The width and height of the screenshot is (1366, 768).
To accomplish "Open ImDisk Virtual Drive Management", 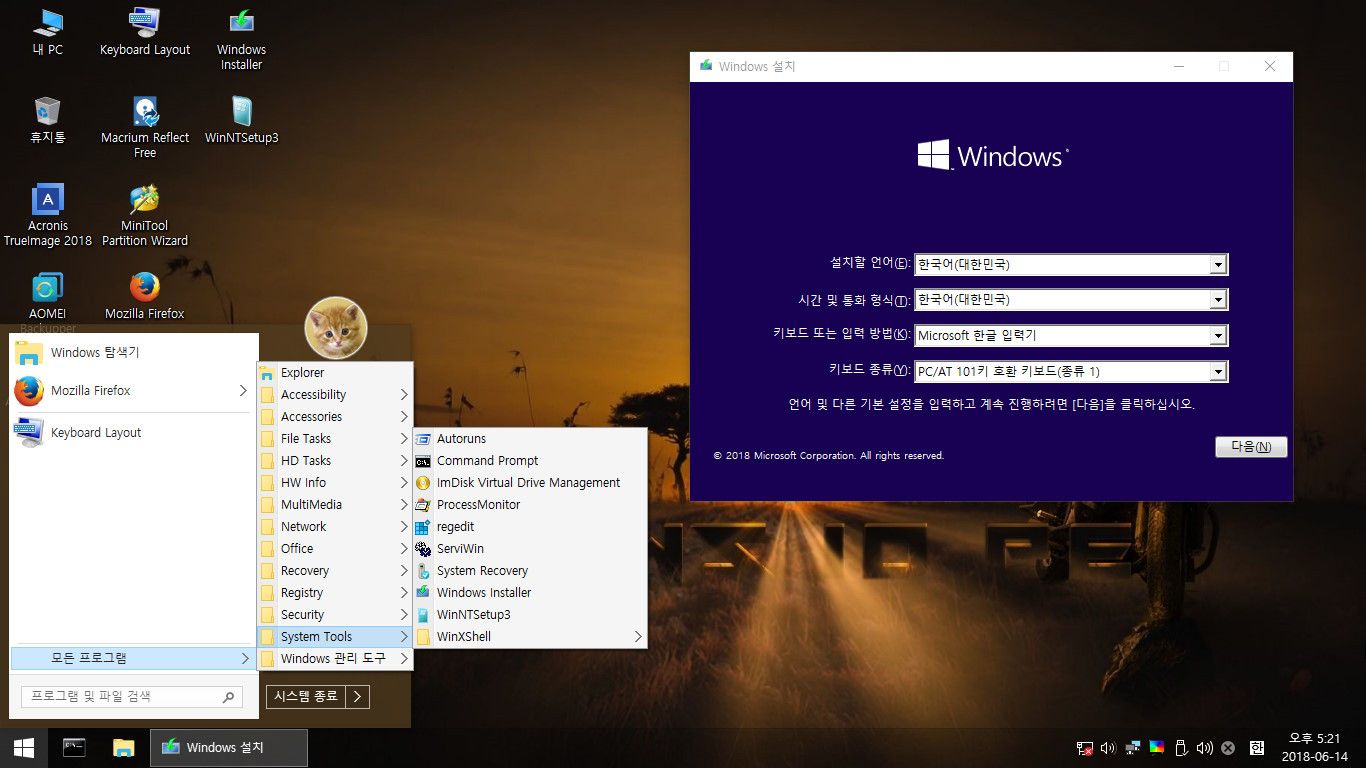I will [530, 482].
